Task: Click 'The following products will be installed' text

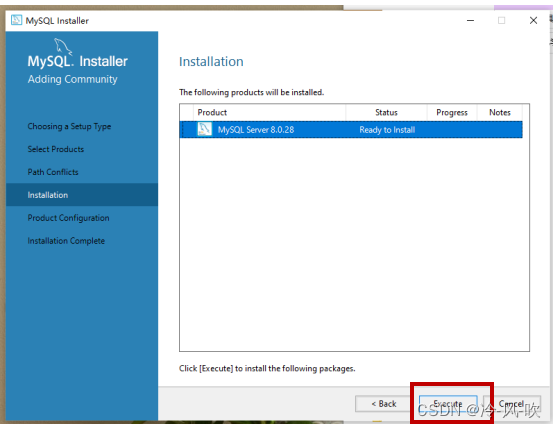Action: (251, 92)
